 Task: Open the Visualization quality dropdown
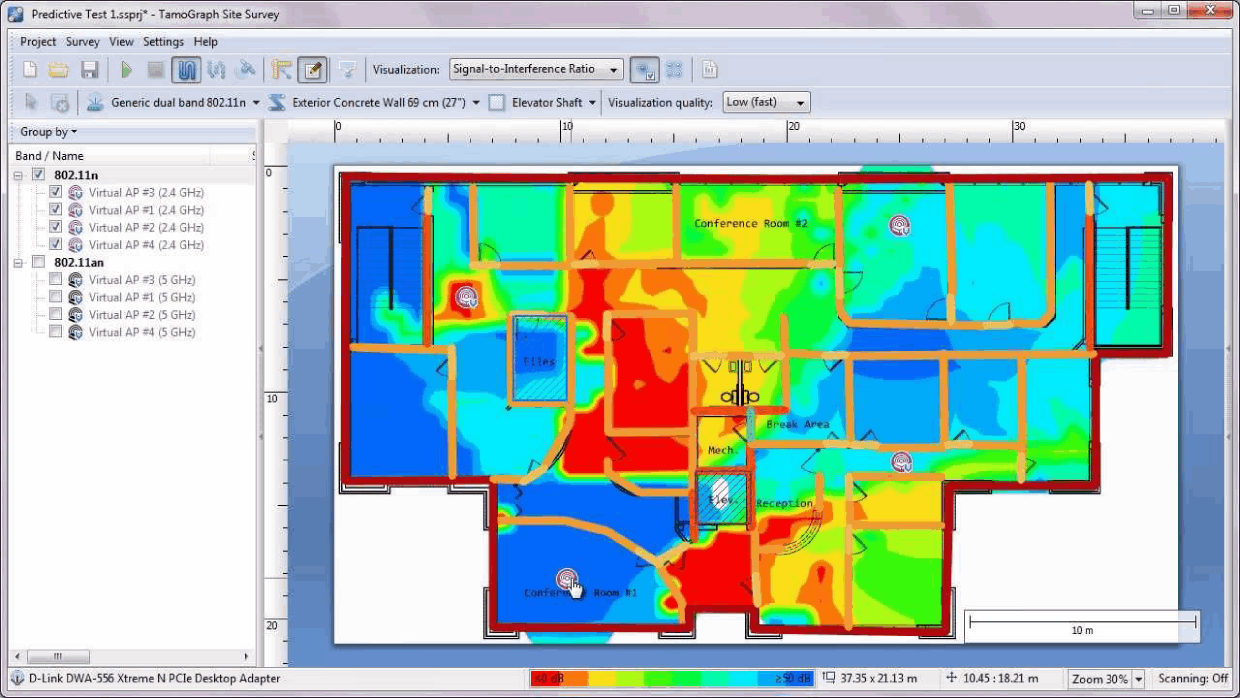765,101
